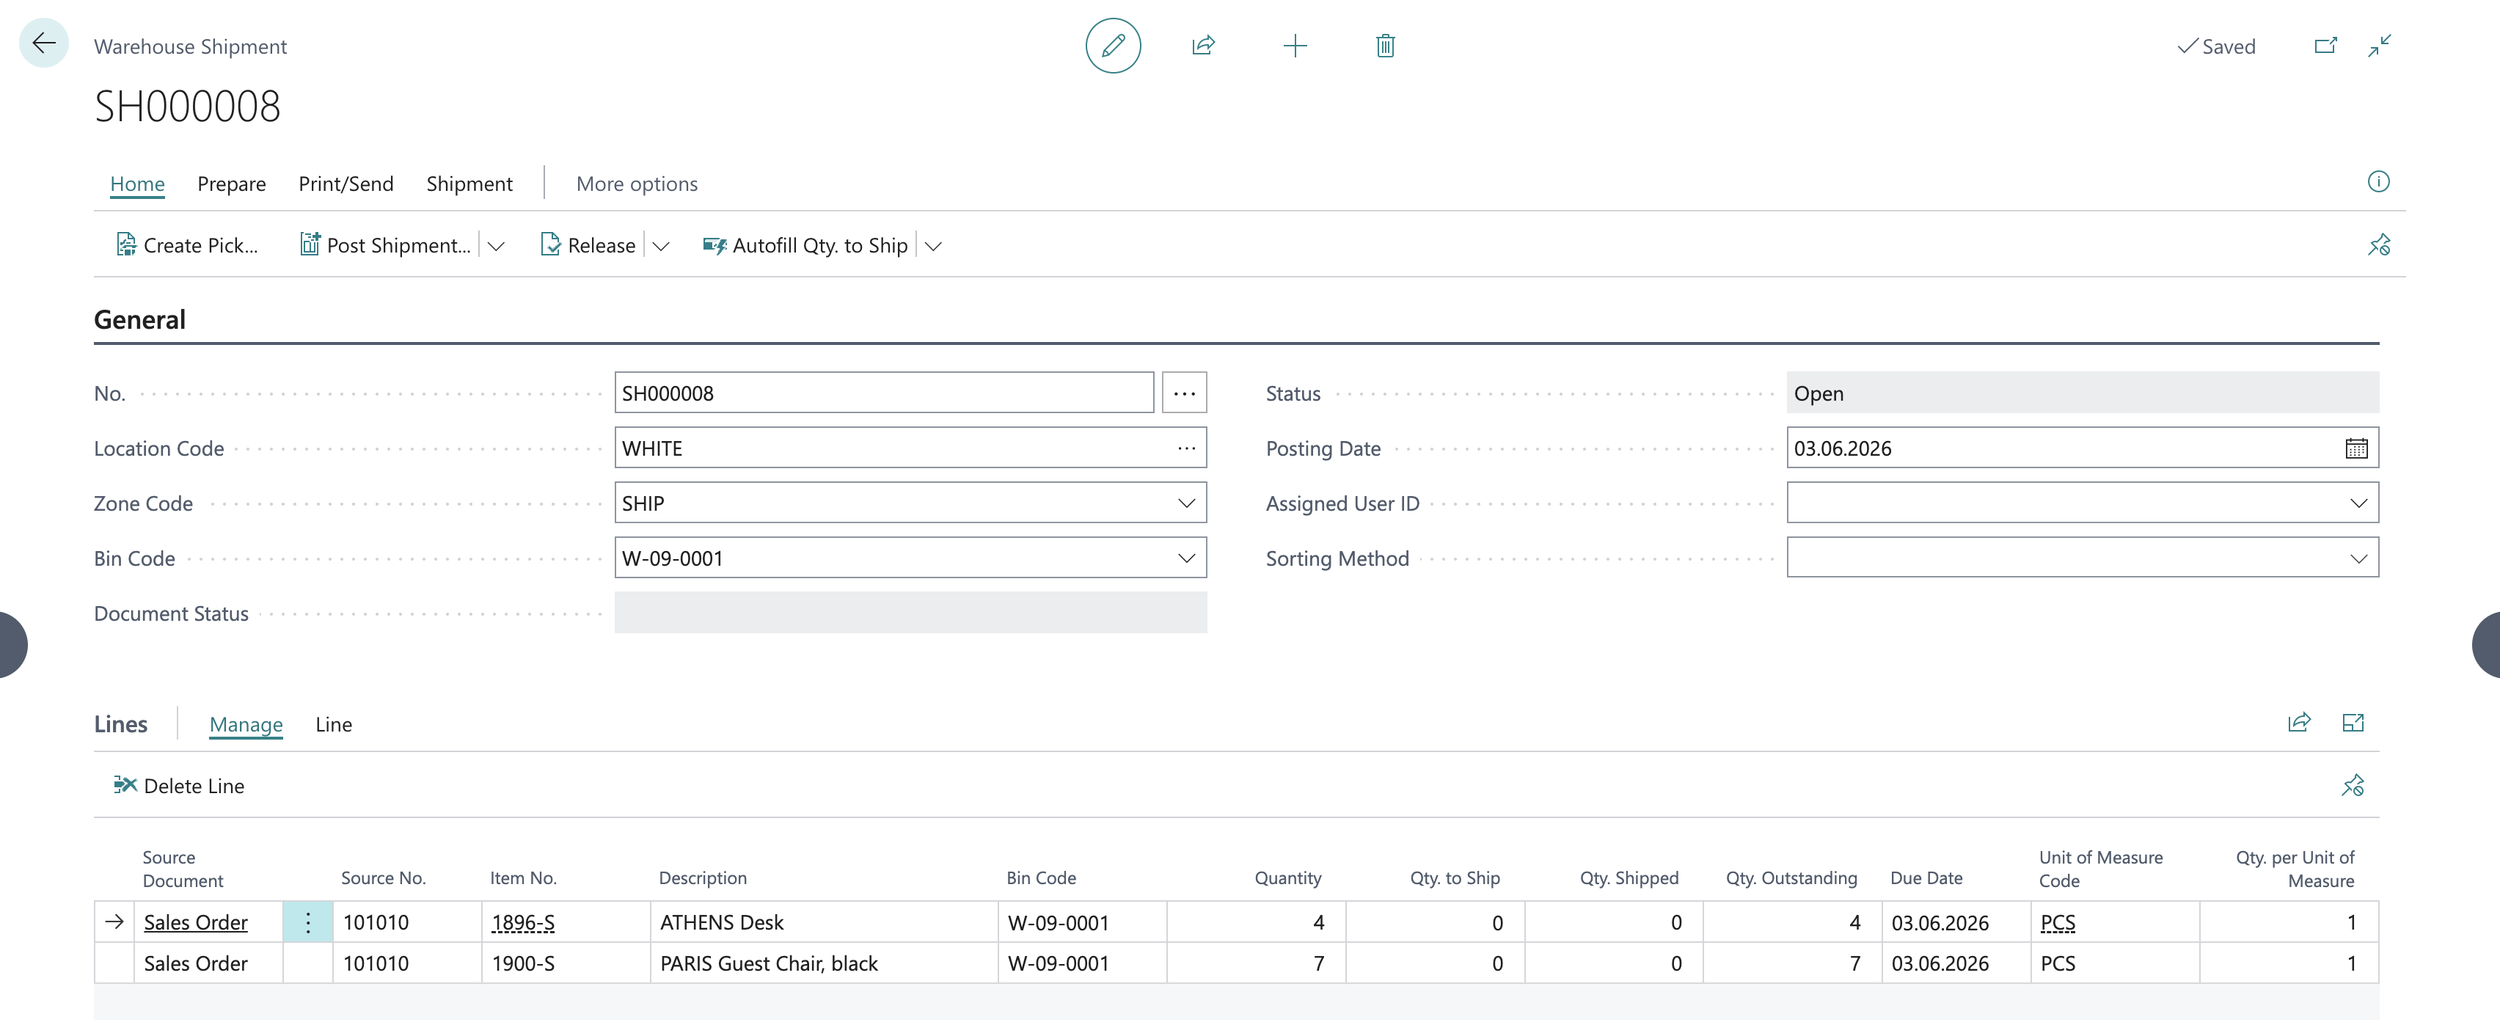Screen dimensions: 2500x1020
Task: Show the info pane icon
Action: pos(2378,182)
